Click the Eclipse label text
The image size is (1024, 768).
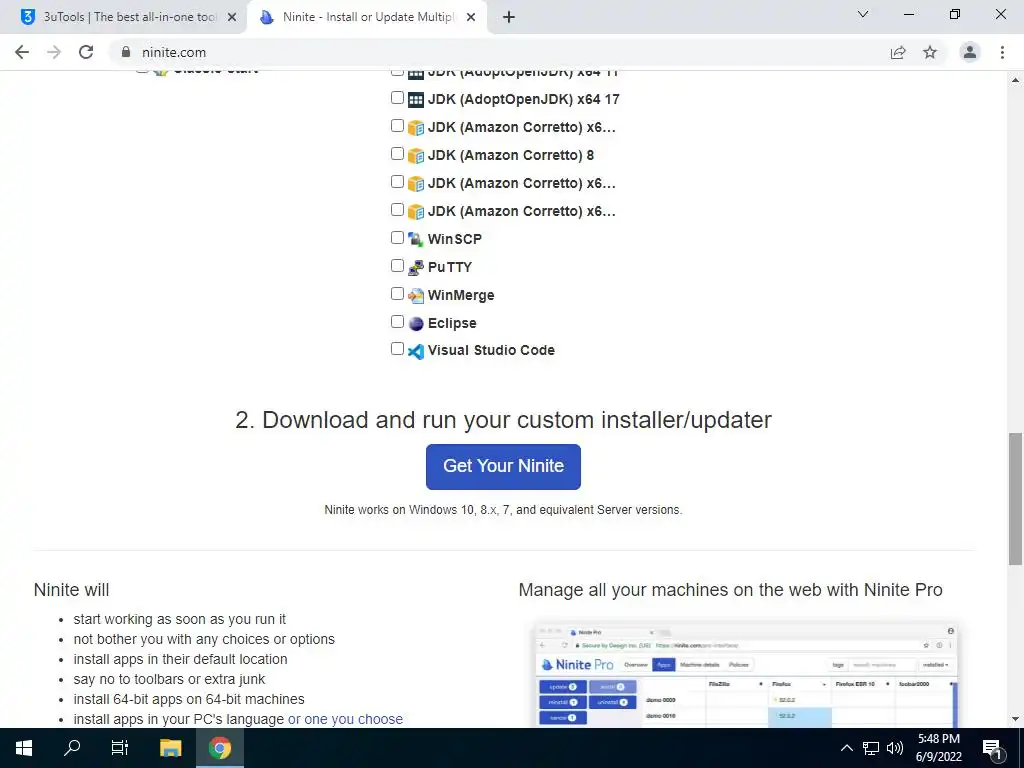pos(452,323)
